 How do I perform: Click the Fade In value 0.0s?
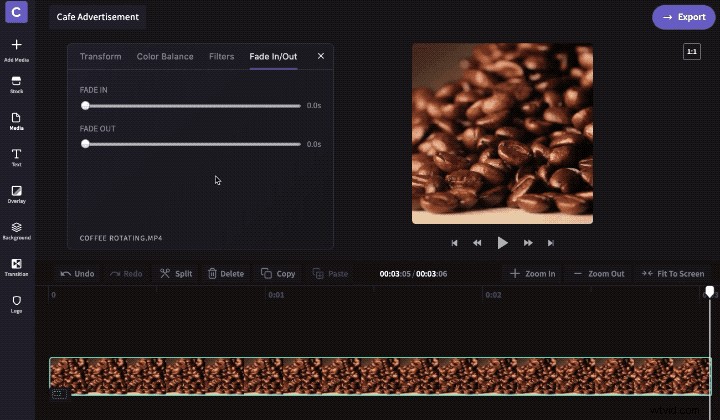[x=314, y=106]
